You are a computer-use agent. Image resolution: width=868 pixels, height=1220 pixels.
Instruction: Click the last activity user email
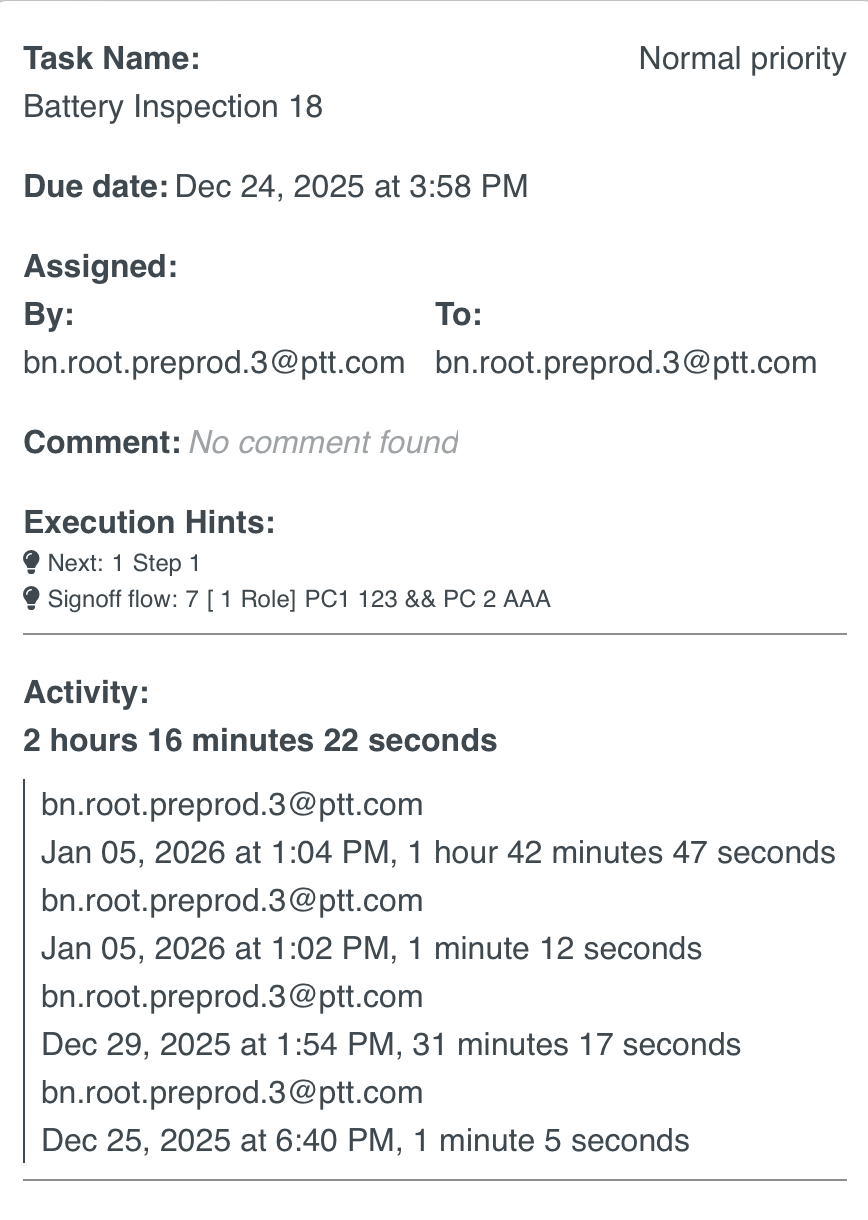pyautogui.click(x=232, y=1093)
